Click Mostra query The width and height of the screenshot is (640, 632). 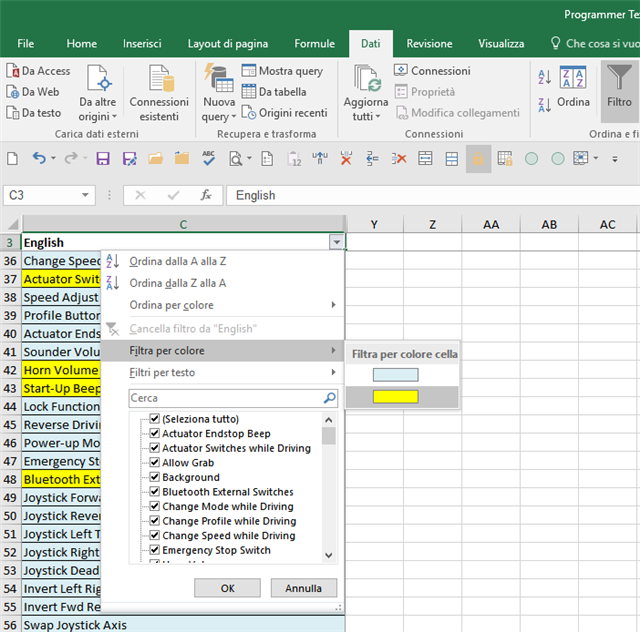point(282,71)
